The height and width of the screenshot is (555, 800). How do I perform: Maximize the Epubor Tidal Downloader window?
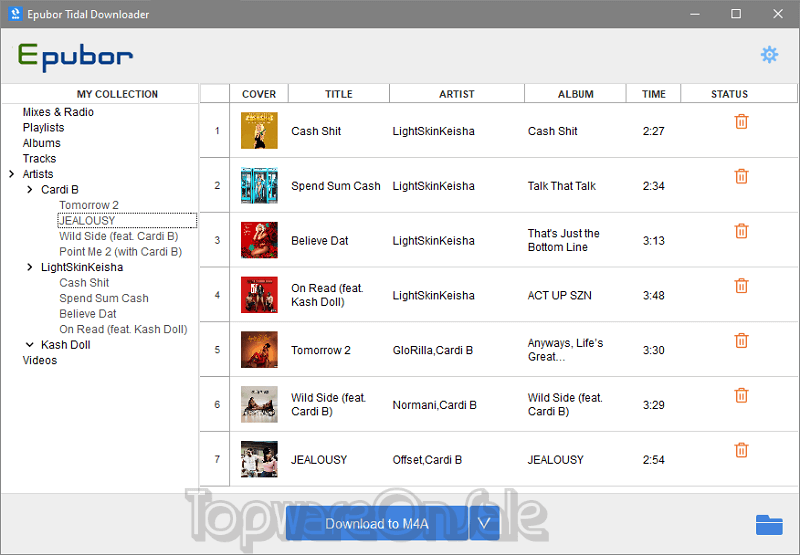coord(736,14)
